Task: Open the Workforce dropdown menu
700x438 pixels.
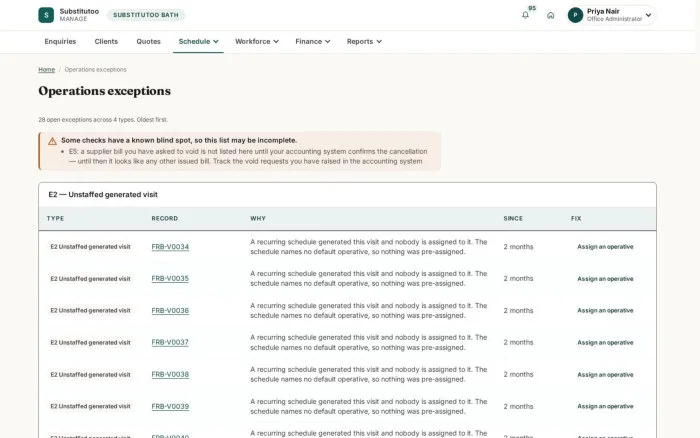Action: pyautogui.click(x=257, y=42)
